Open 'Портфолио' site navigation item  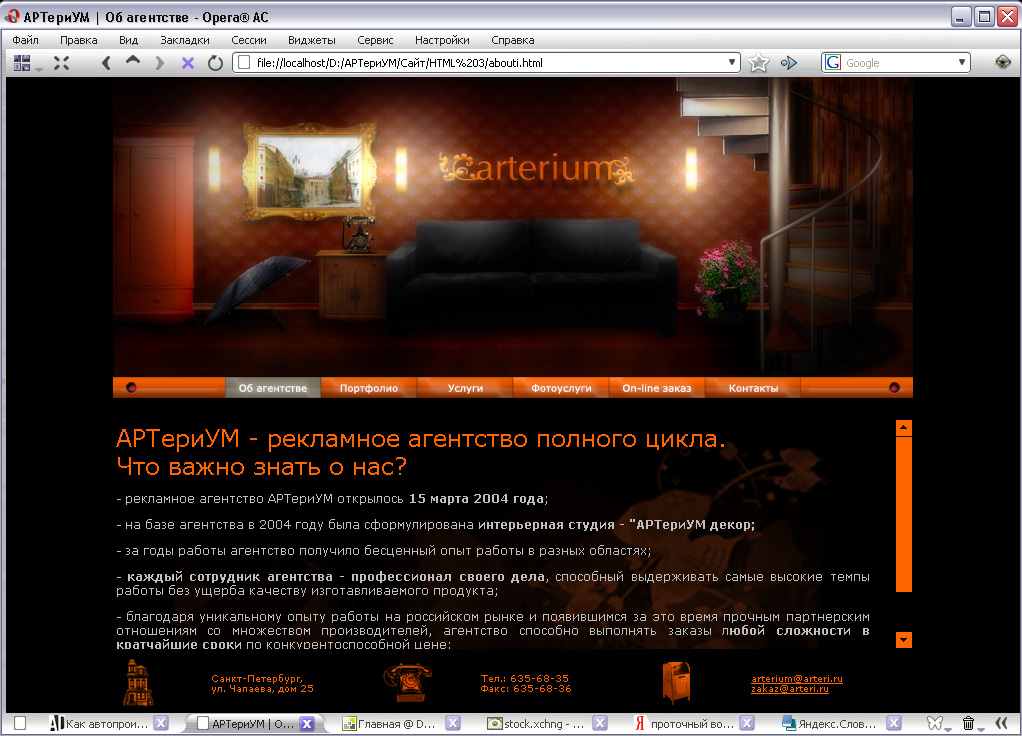tap(369, 388)
